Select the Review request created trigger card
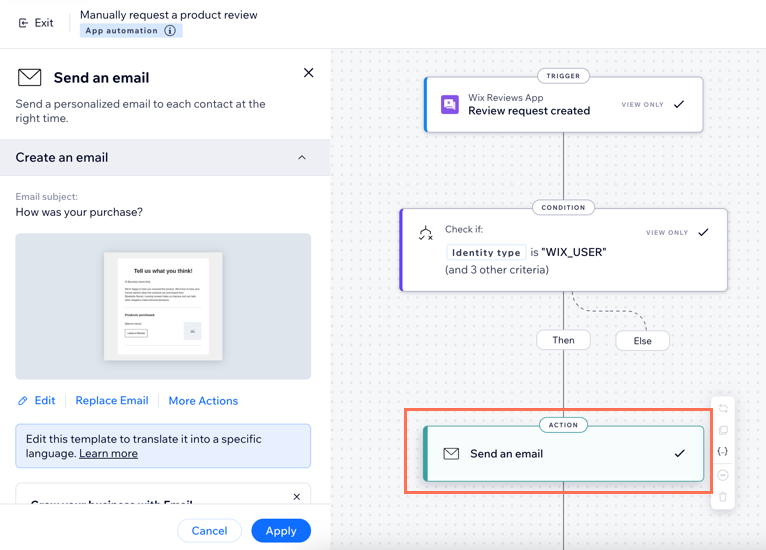 563,105
